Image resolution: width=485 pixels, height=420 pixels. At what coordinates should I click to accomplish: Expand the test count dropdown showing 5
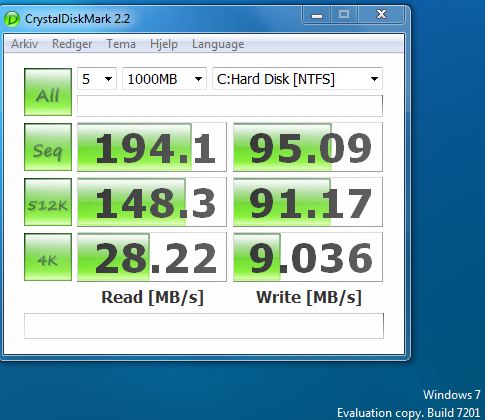(97, 79)
